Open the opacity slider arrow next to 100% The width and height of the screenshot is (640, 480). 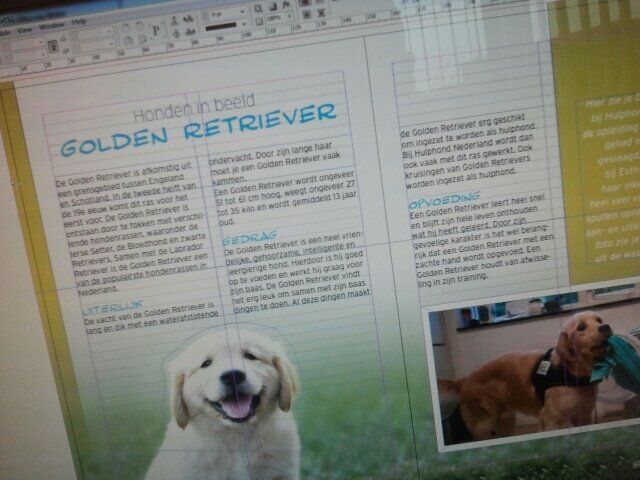point(290,16)
